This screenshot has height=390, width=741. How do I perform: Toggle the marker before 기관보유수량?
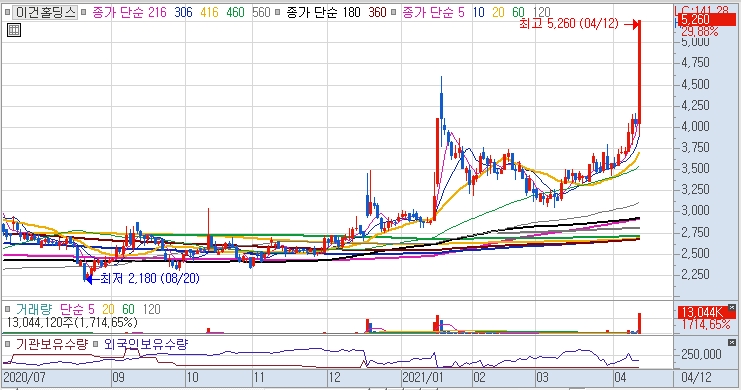(x=8, y=344)
